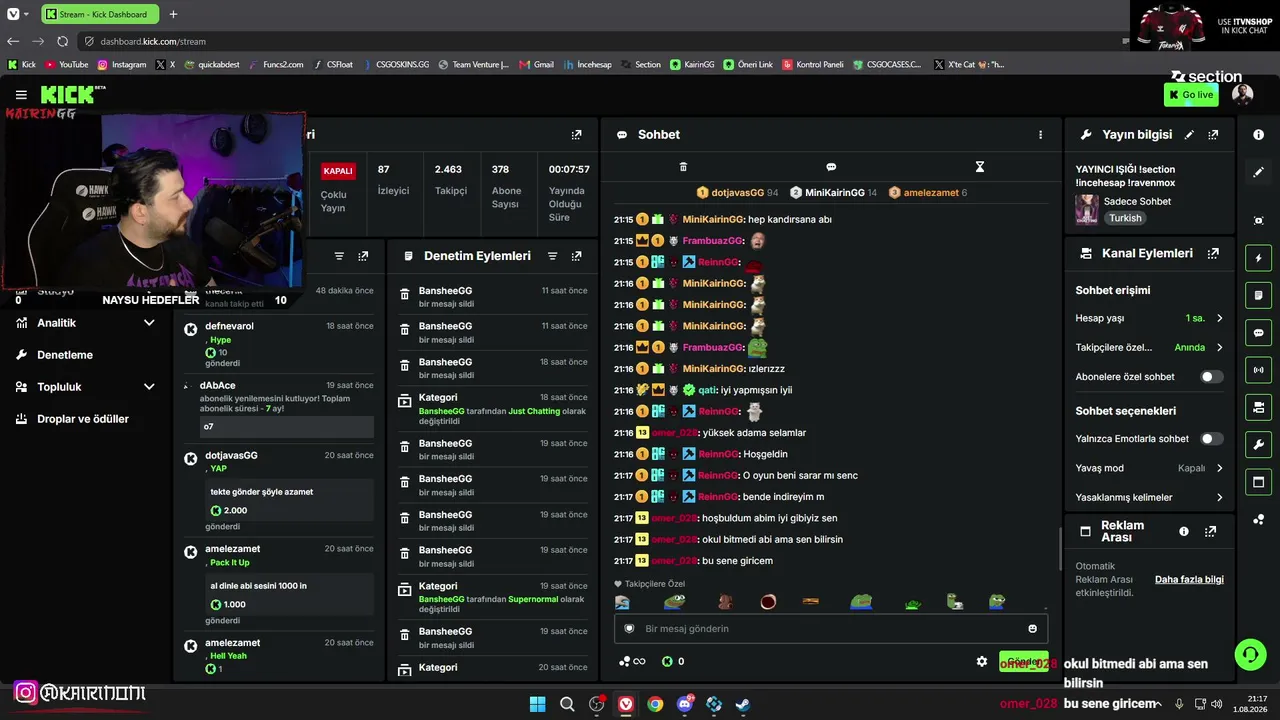Viewport: 1280px width, 720px height.
Task: Click the lightning bolt icon in right sidebar
Action: [x=1258, y=258]
